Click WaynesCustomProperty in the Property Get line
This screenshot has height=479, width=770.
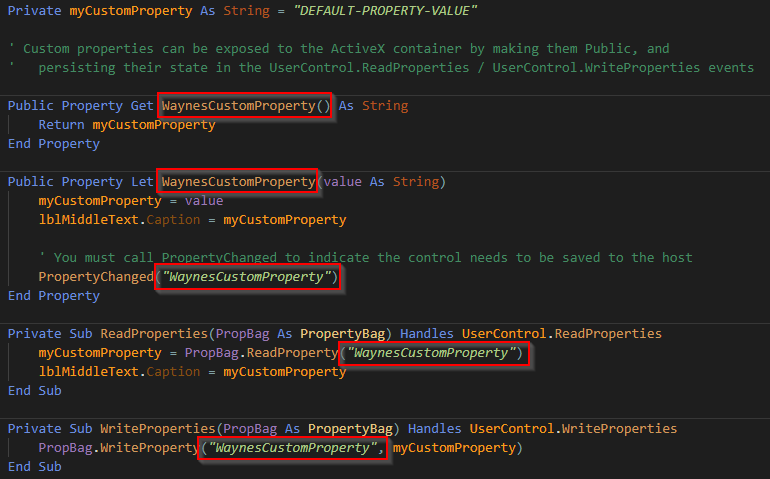239,106
